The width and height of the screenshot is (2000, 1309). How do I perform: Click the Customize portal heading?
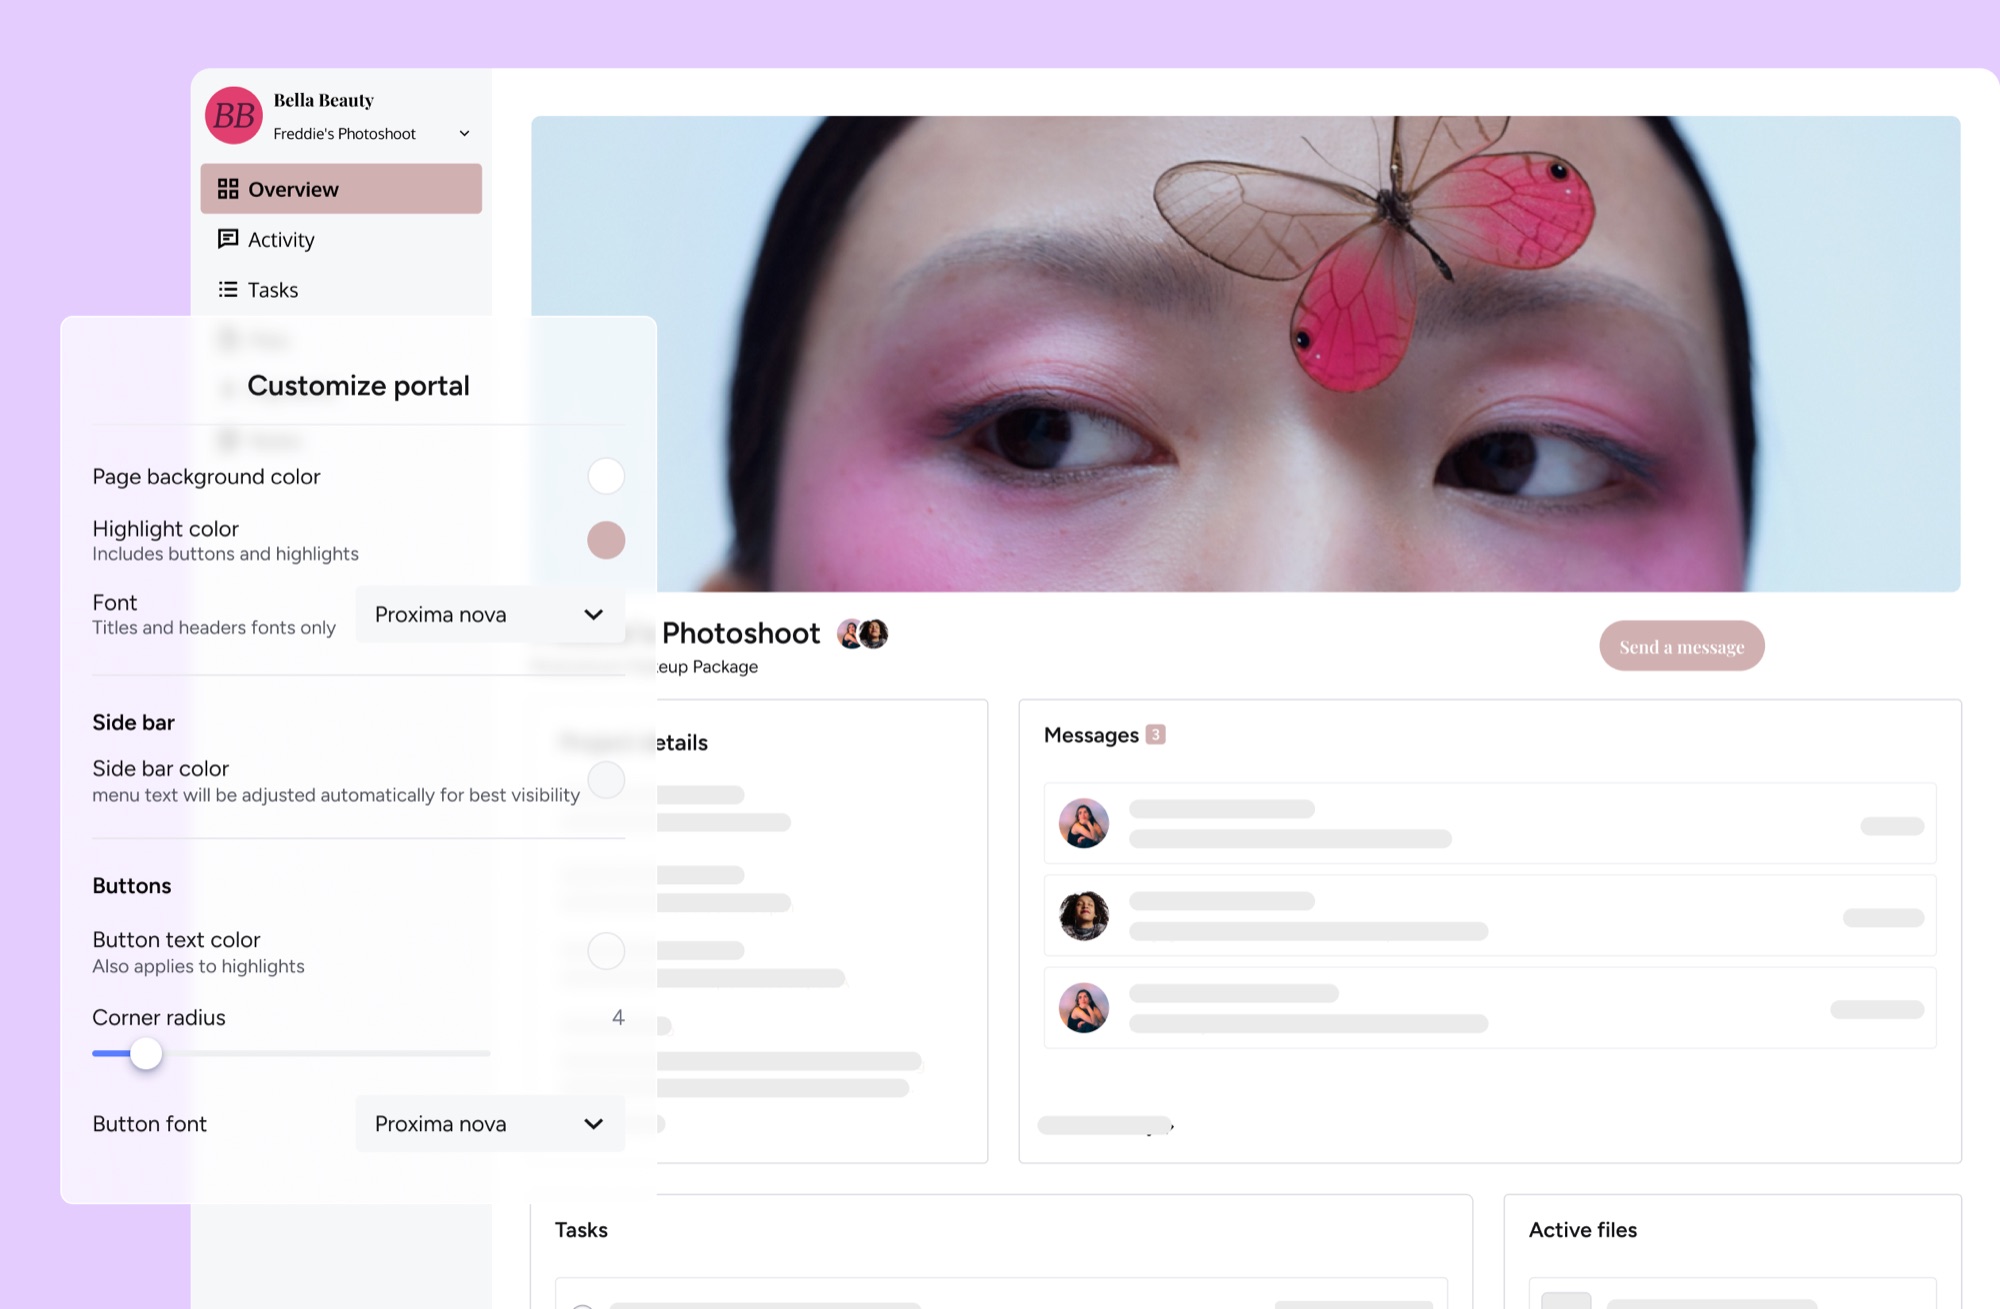[358, 386]
